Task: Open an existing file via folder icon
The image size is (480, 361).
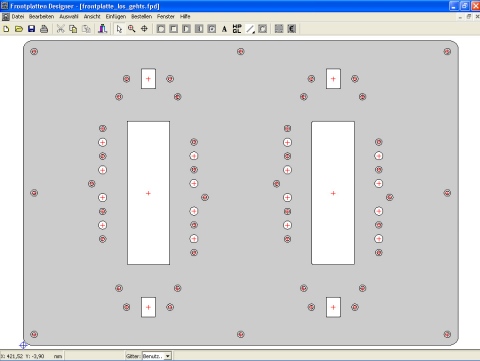Action: coord(19,29)
